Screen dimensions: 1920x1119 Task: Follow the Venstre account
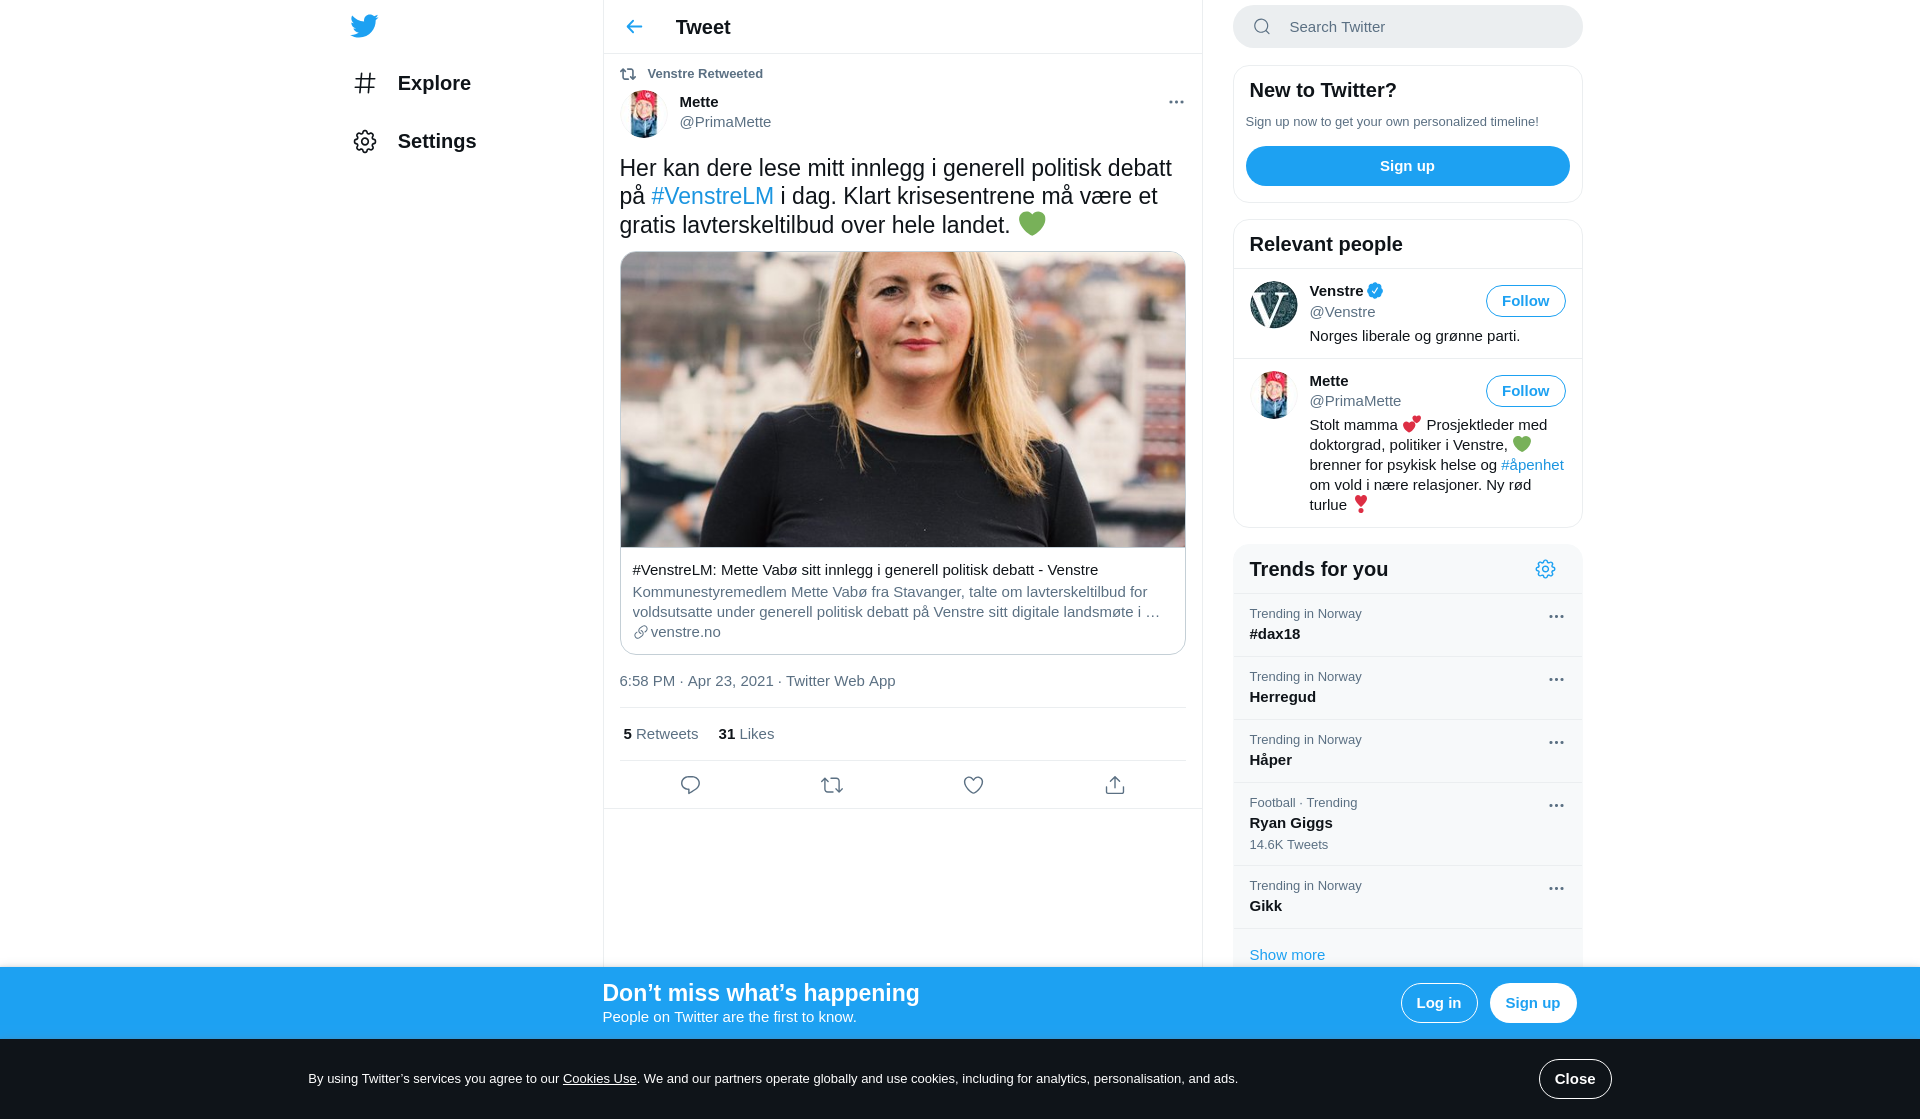1525,301
